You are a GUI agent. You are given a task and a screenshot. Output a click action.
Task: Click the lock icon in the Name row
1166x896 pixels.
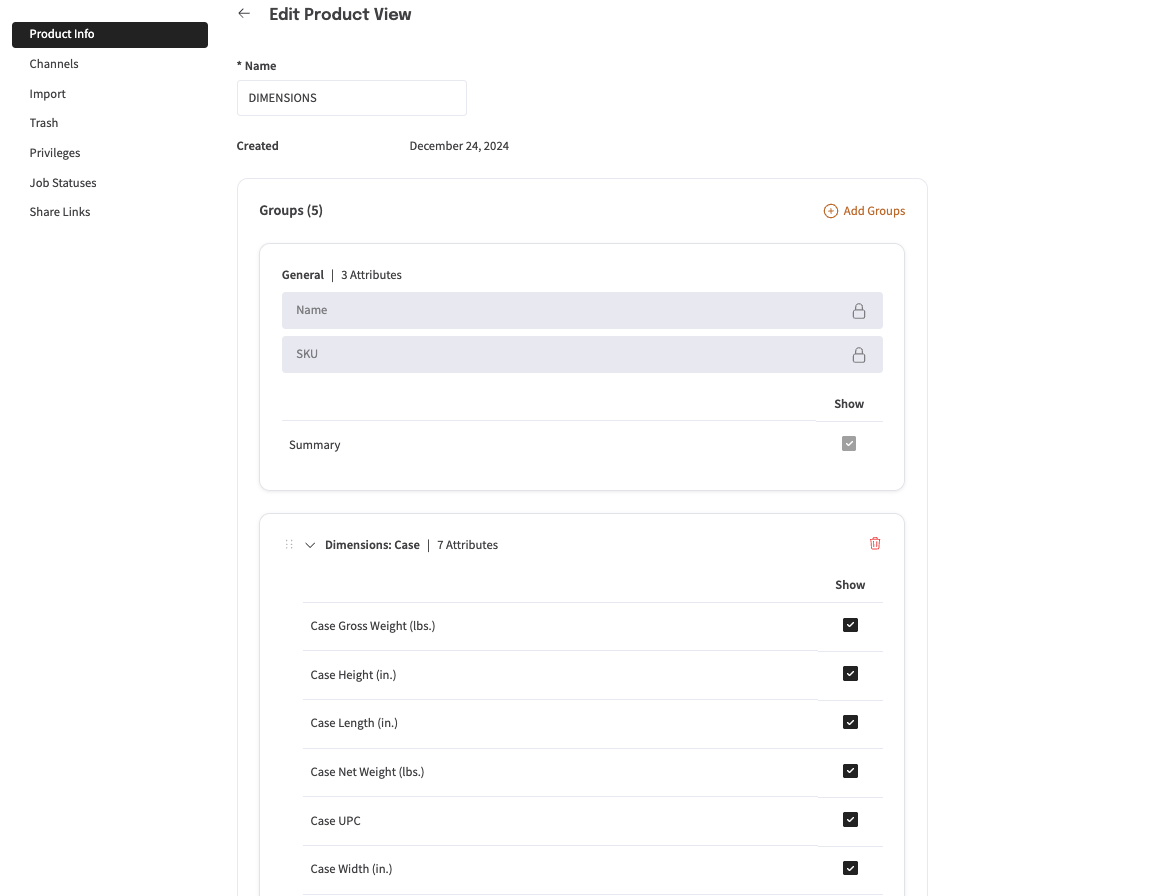coord(859,311)
